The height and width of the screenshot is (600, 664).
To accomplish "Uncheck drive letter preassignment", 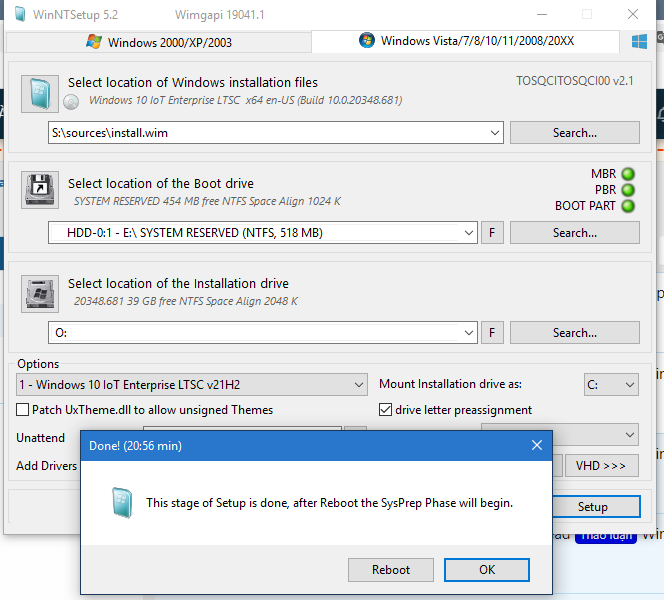I will click(385, 409).
